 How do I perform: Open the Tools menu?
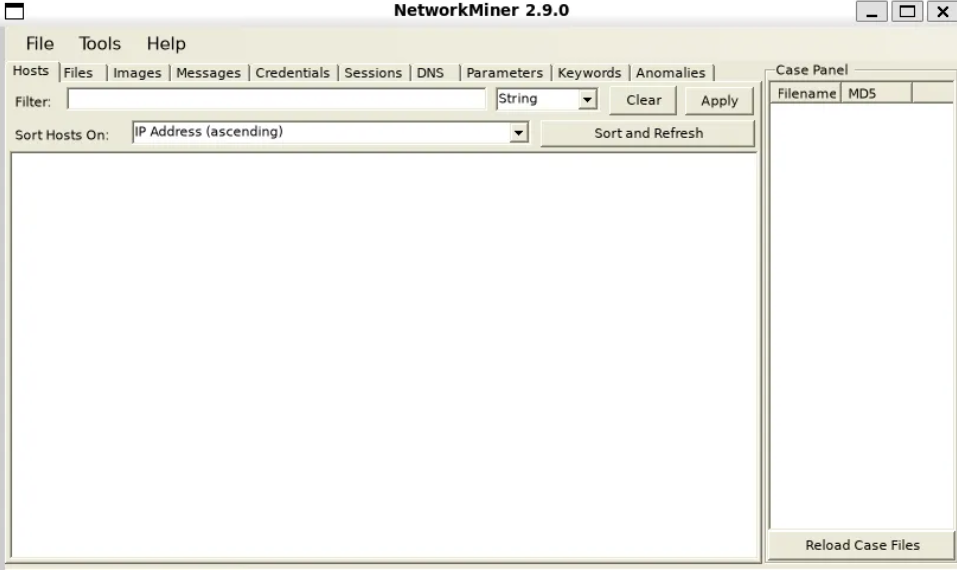point(100,44)
